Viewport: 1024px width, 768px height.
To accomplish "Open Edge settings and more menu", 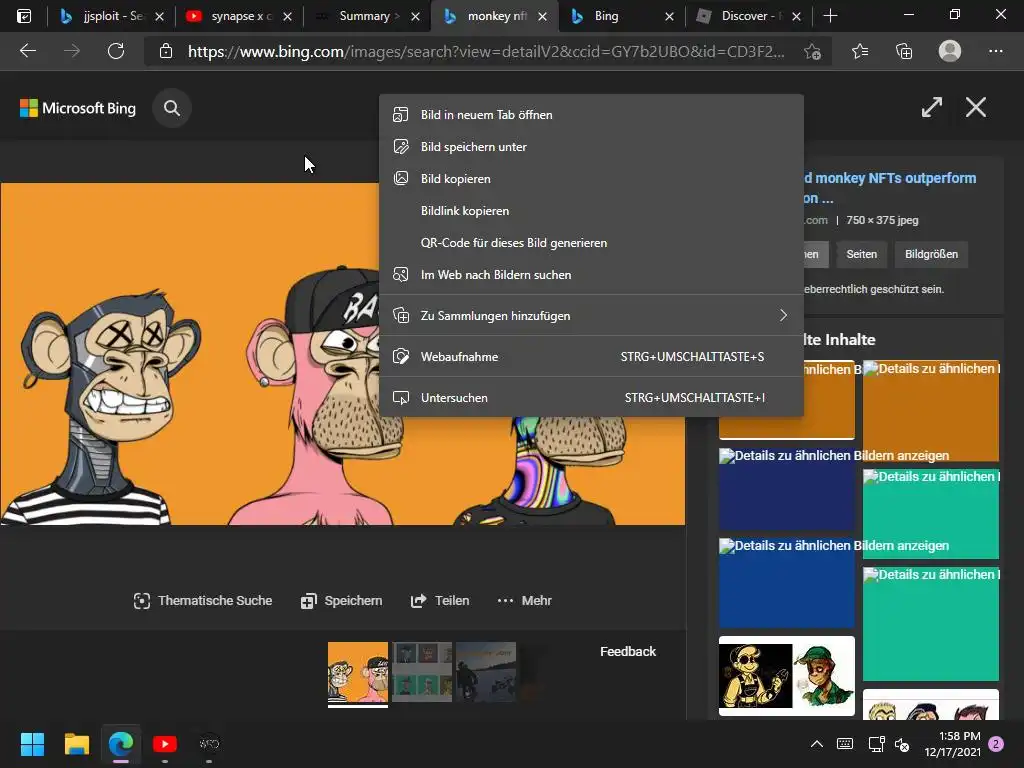I will tap(995, 51).
